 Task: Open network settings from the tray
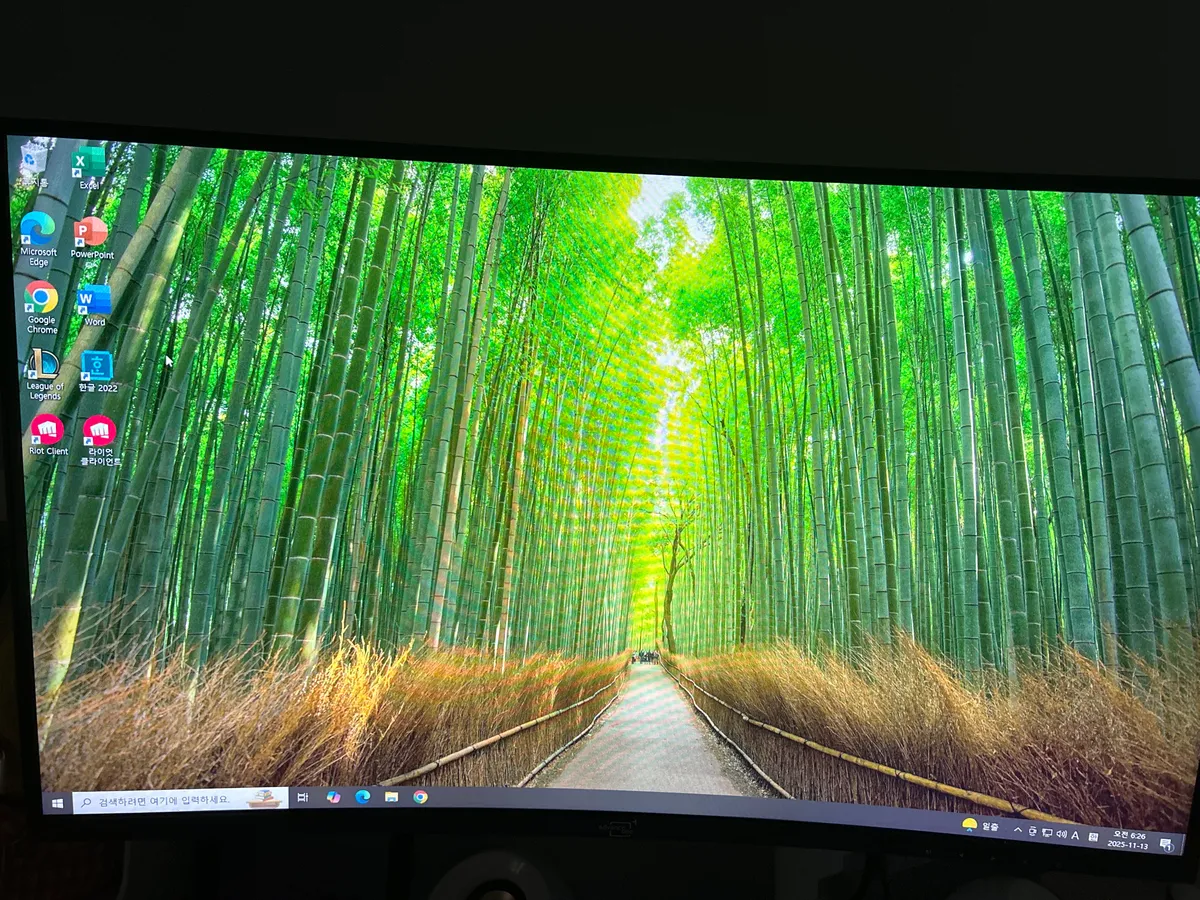(1047, 832)
